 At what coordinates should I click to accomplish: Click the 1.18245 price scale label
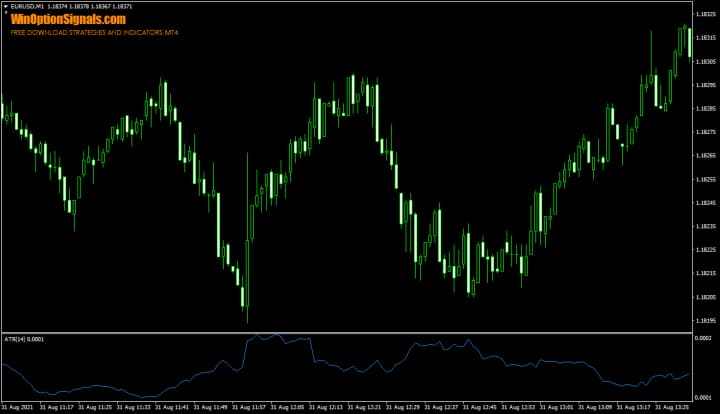tap(705, 203)
